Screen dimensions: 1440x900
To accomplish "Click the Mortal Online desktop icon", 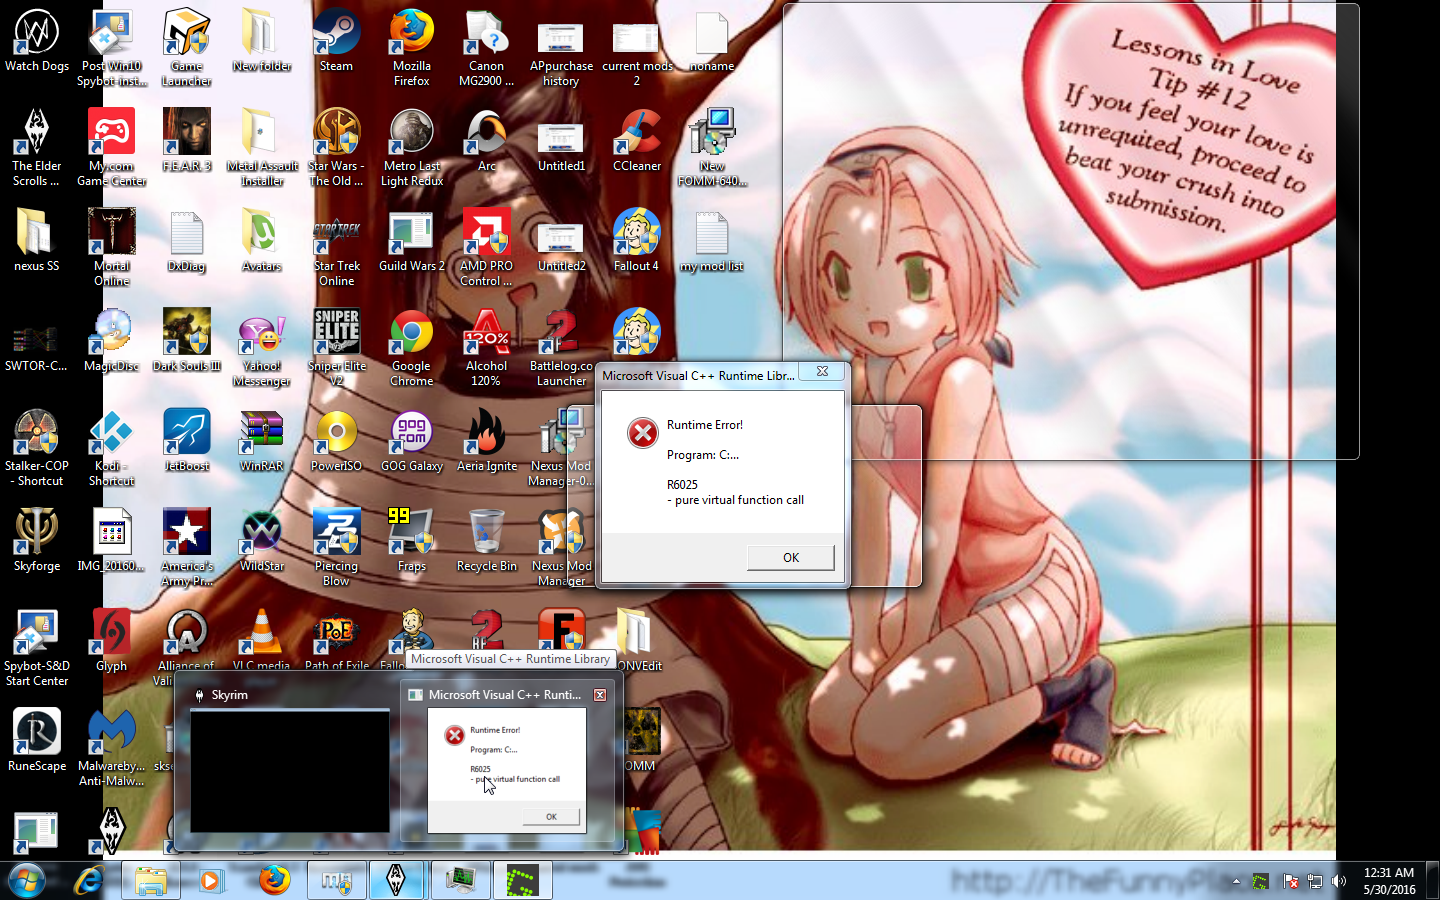I will point(112,248).
